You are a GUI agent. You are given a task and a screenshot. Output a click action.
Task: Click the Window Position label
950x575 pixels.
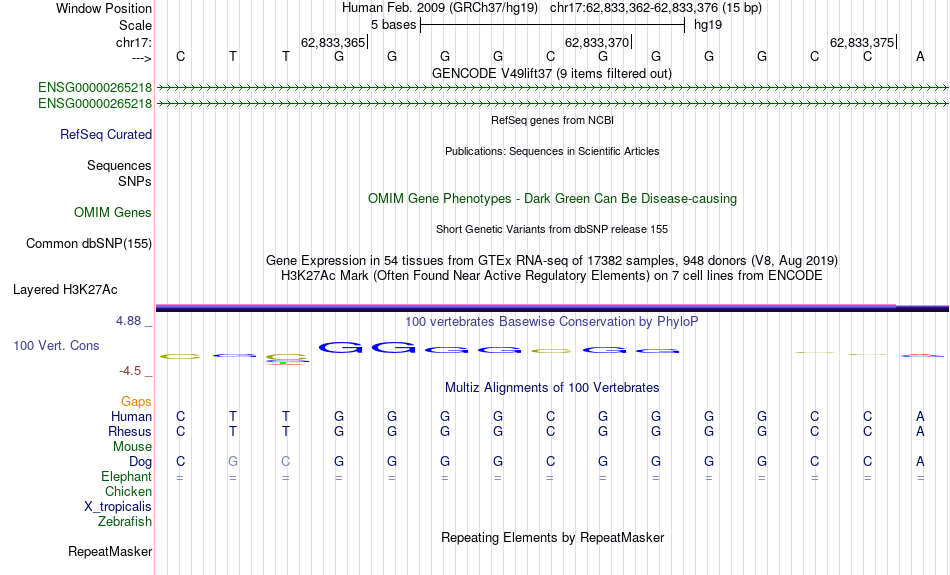point(104,8)
